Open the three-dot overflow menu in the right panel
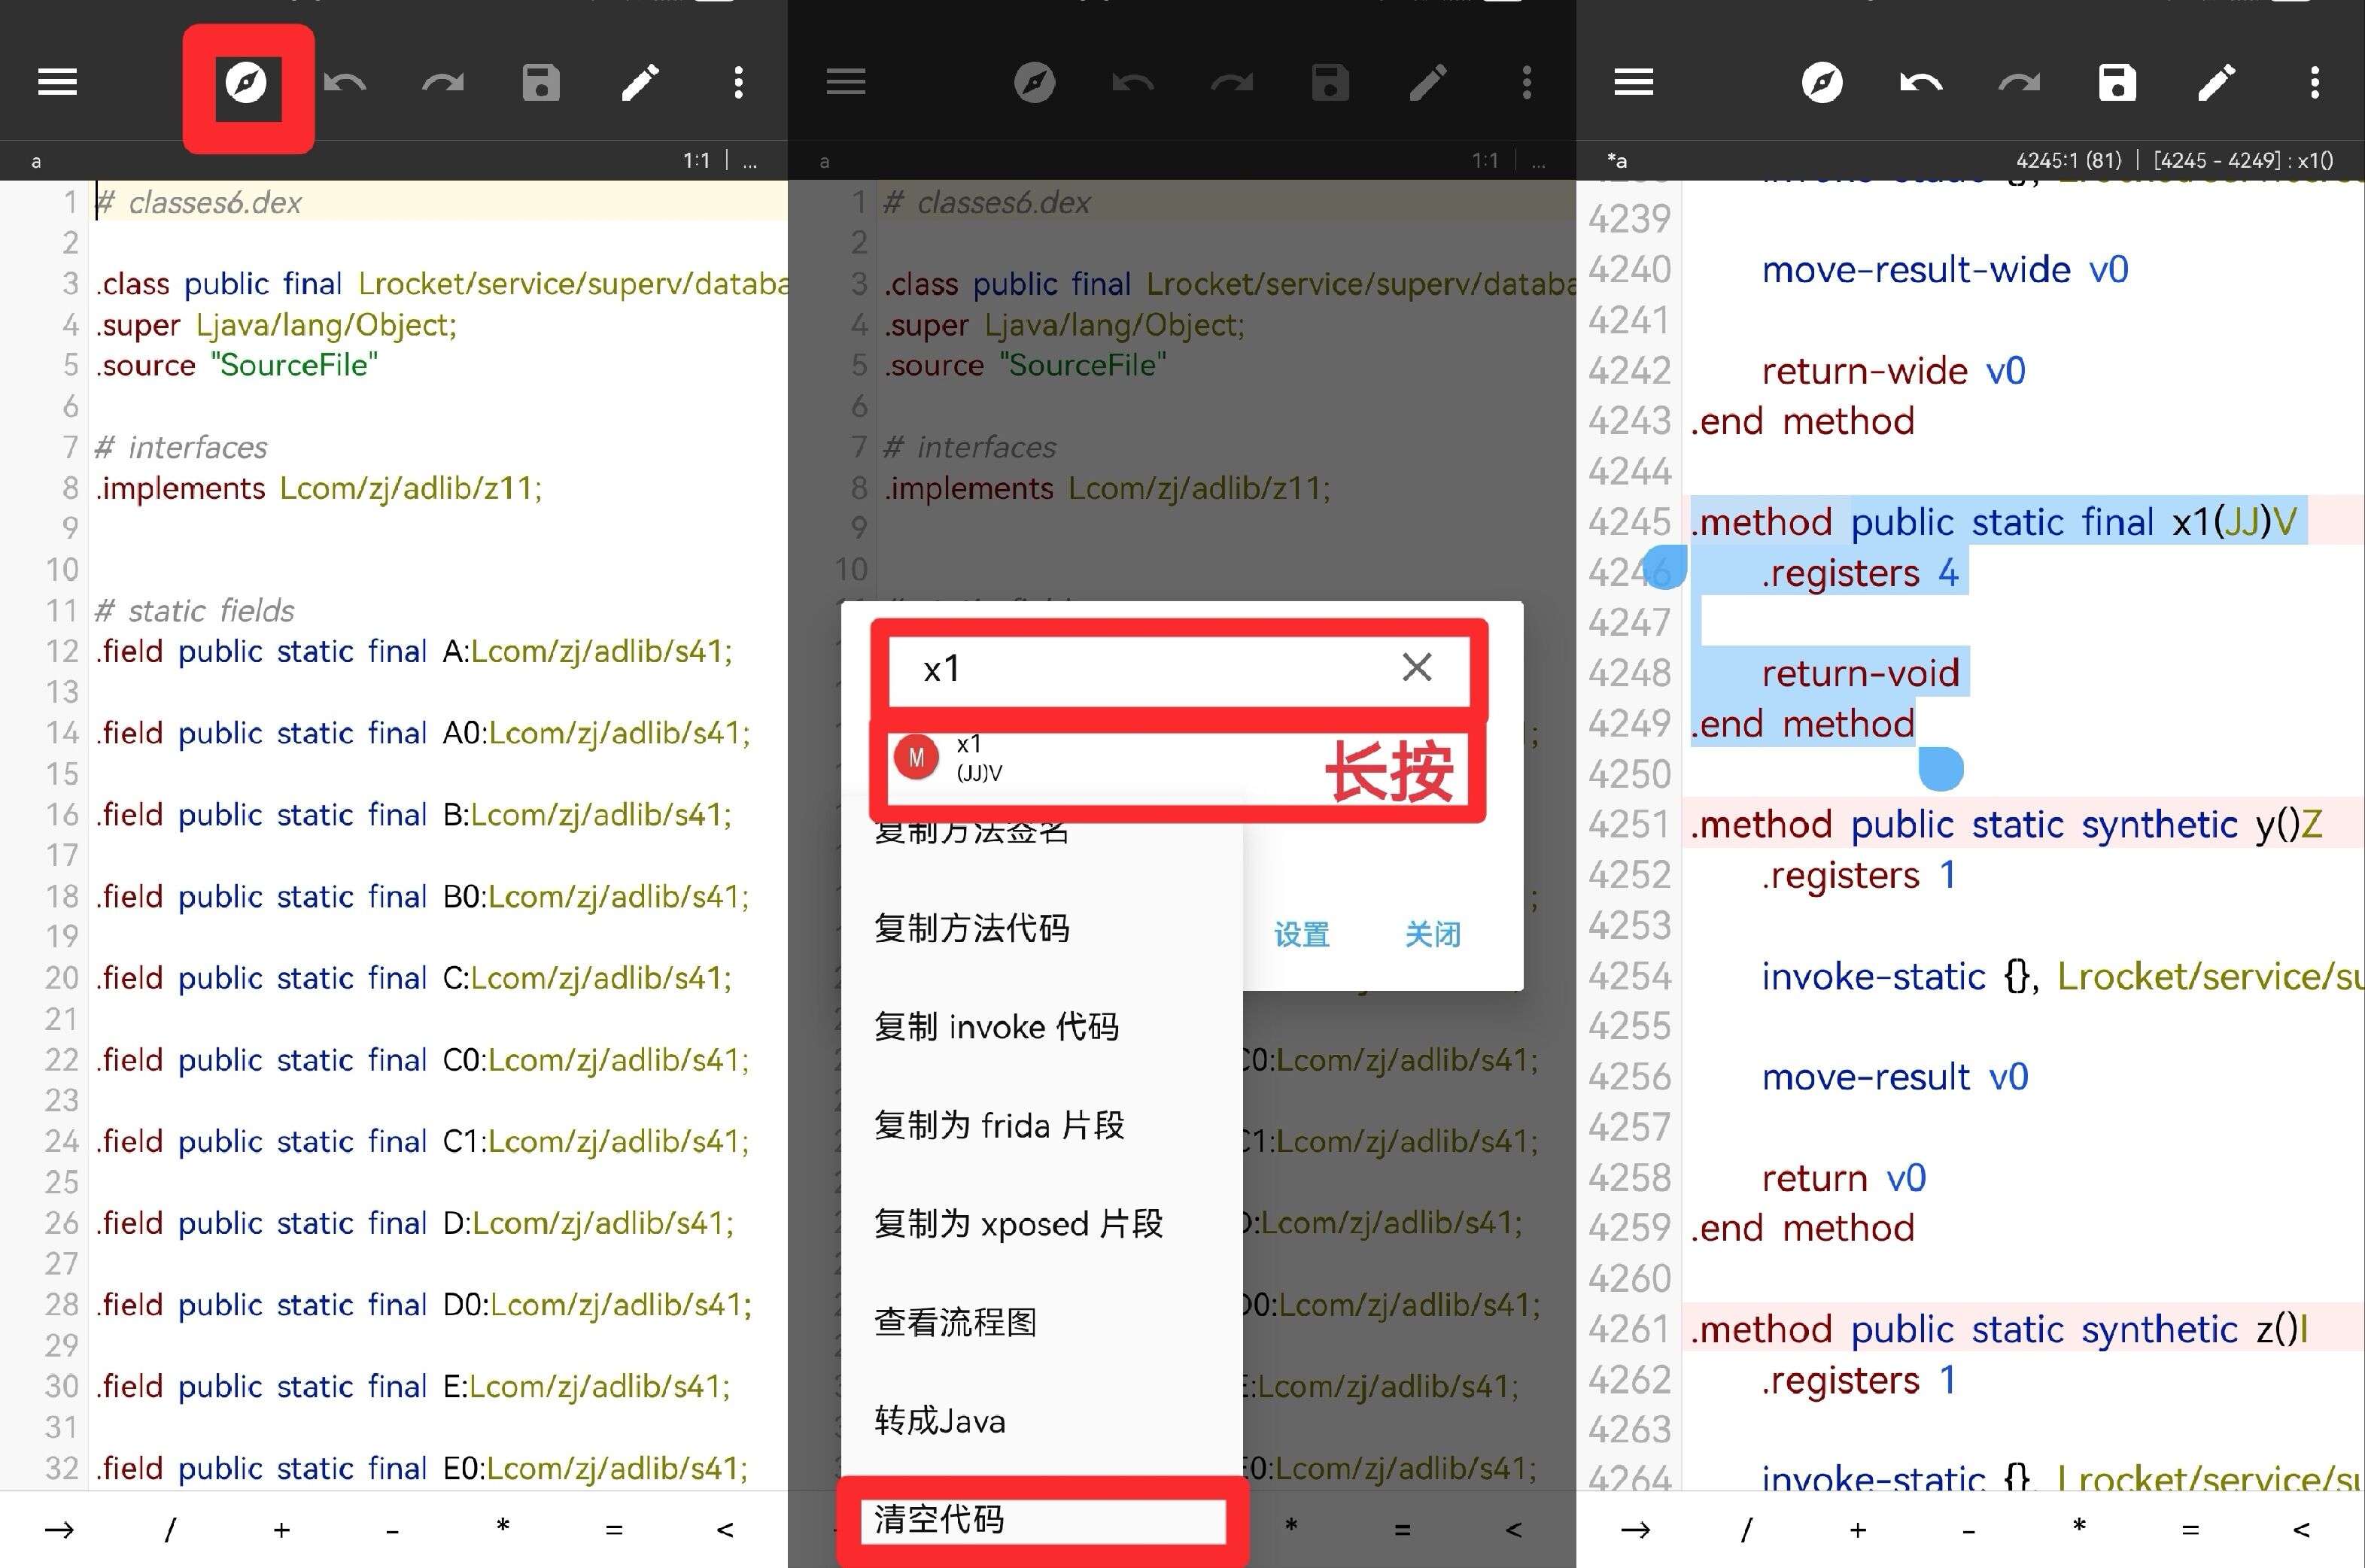The image size is (2365, 1568). tap(2315, 82)
